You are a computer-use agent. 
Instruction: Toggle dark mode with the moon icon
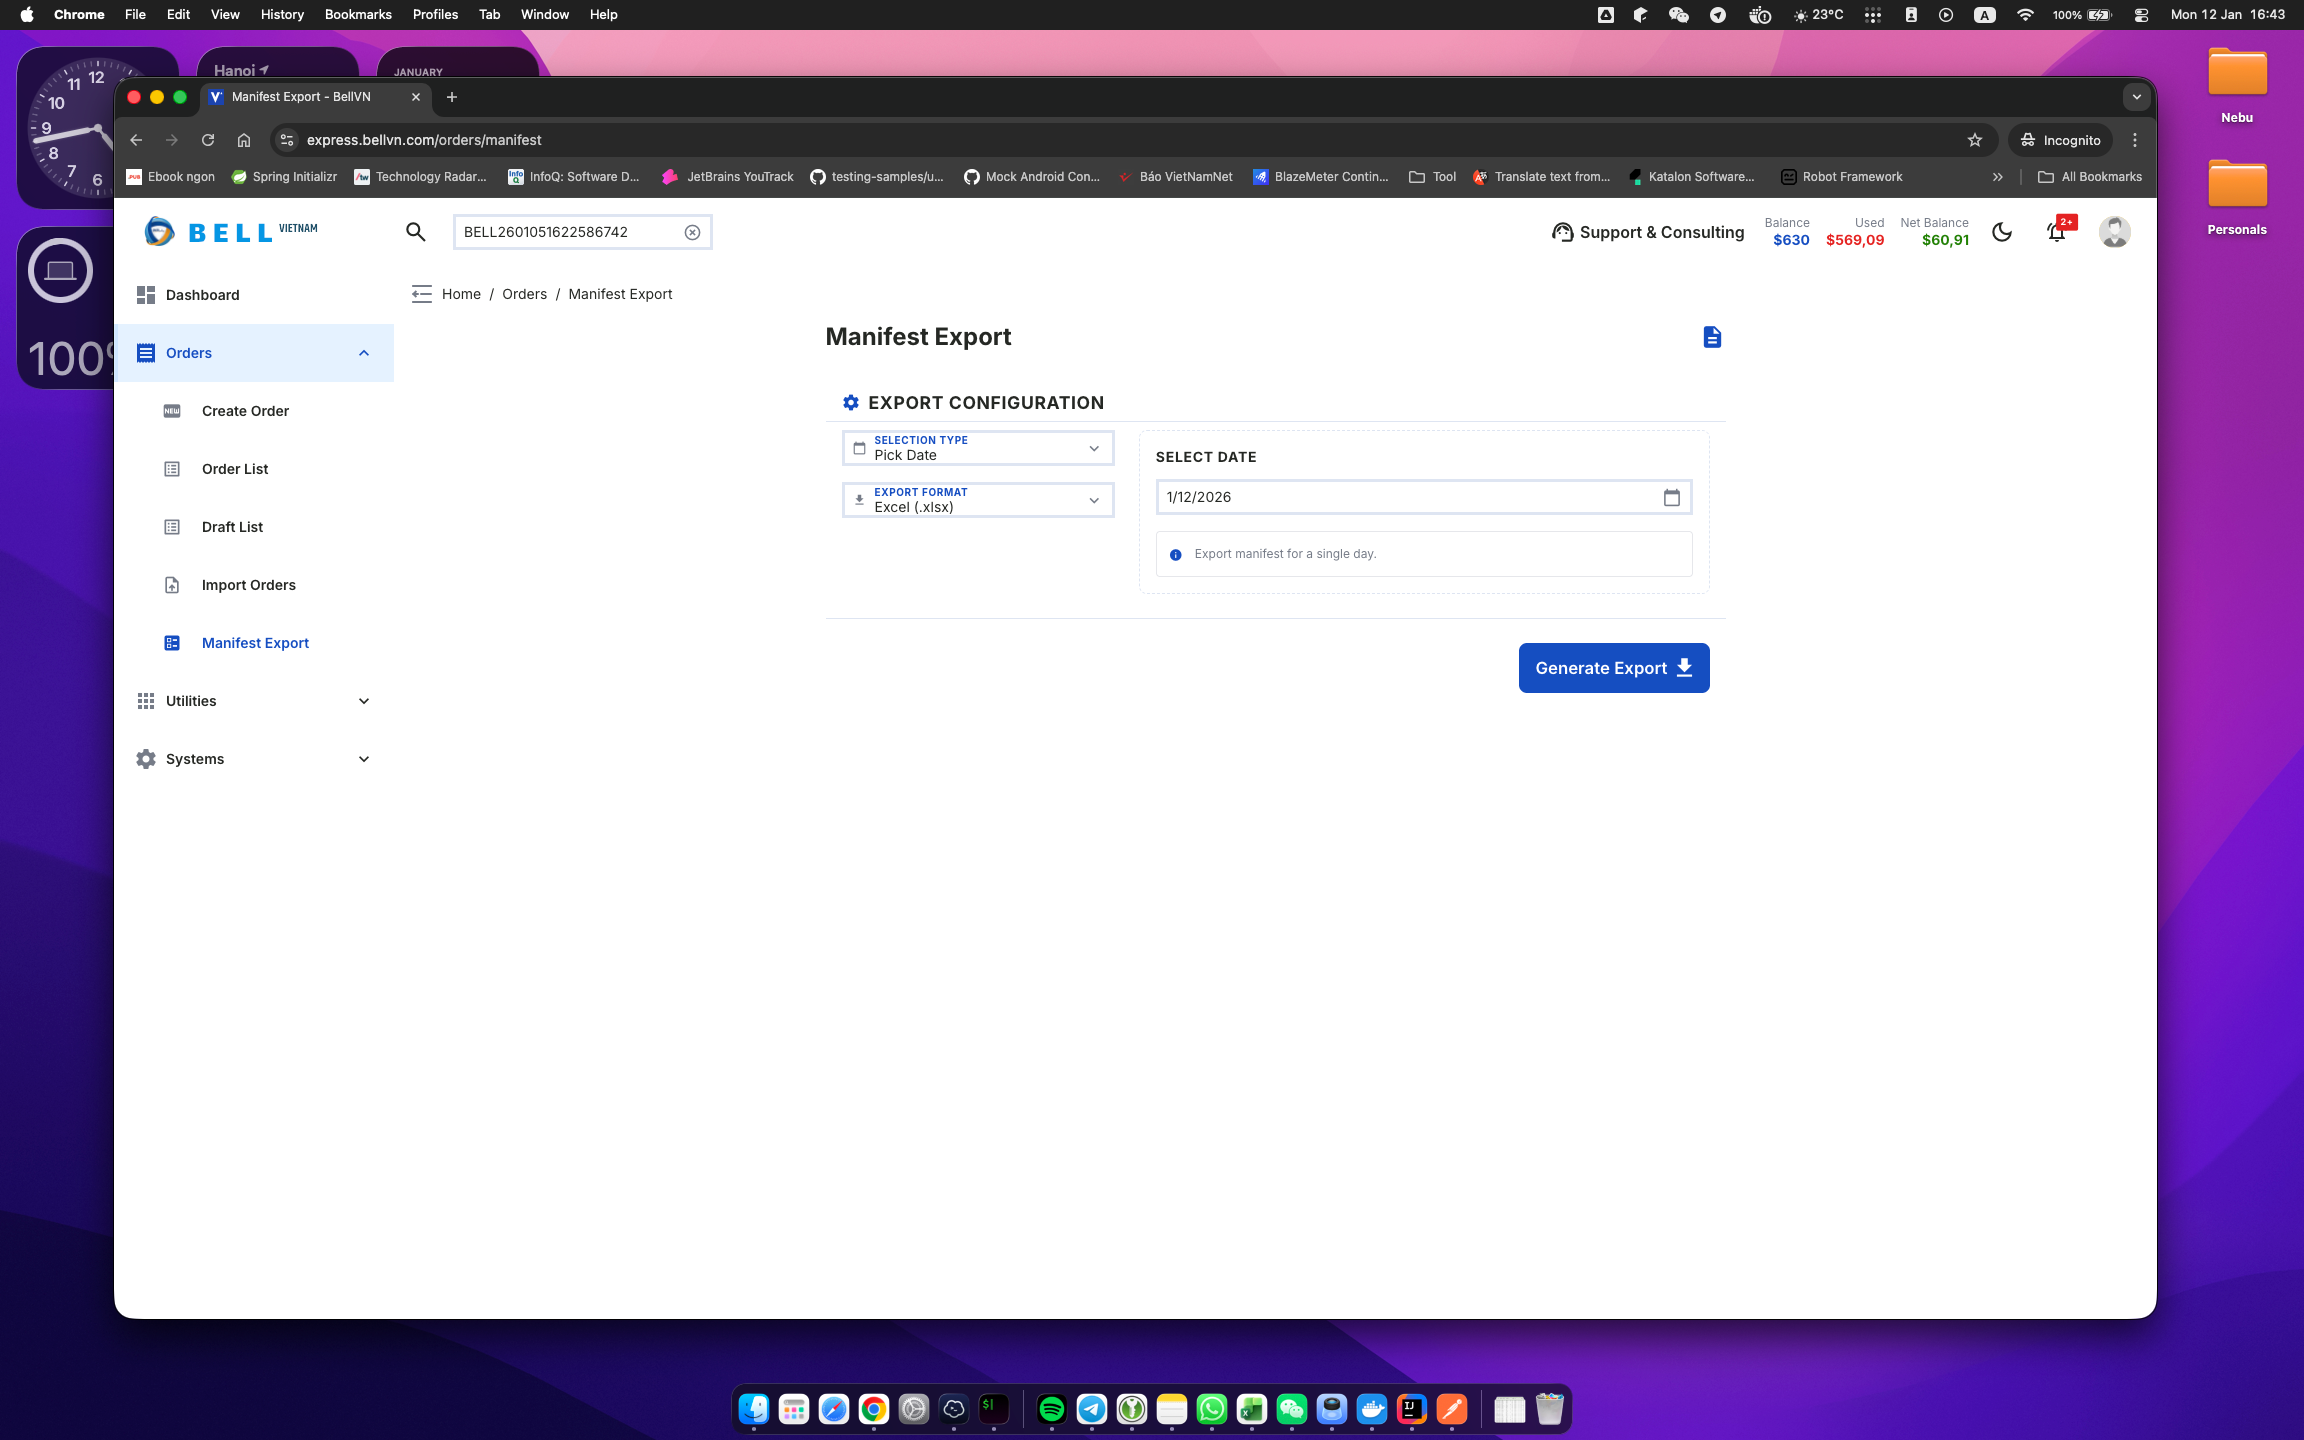2002,232
